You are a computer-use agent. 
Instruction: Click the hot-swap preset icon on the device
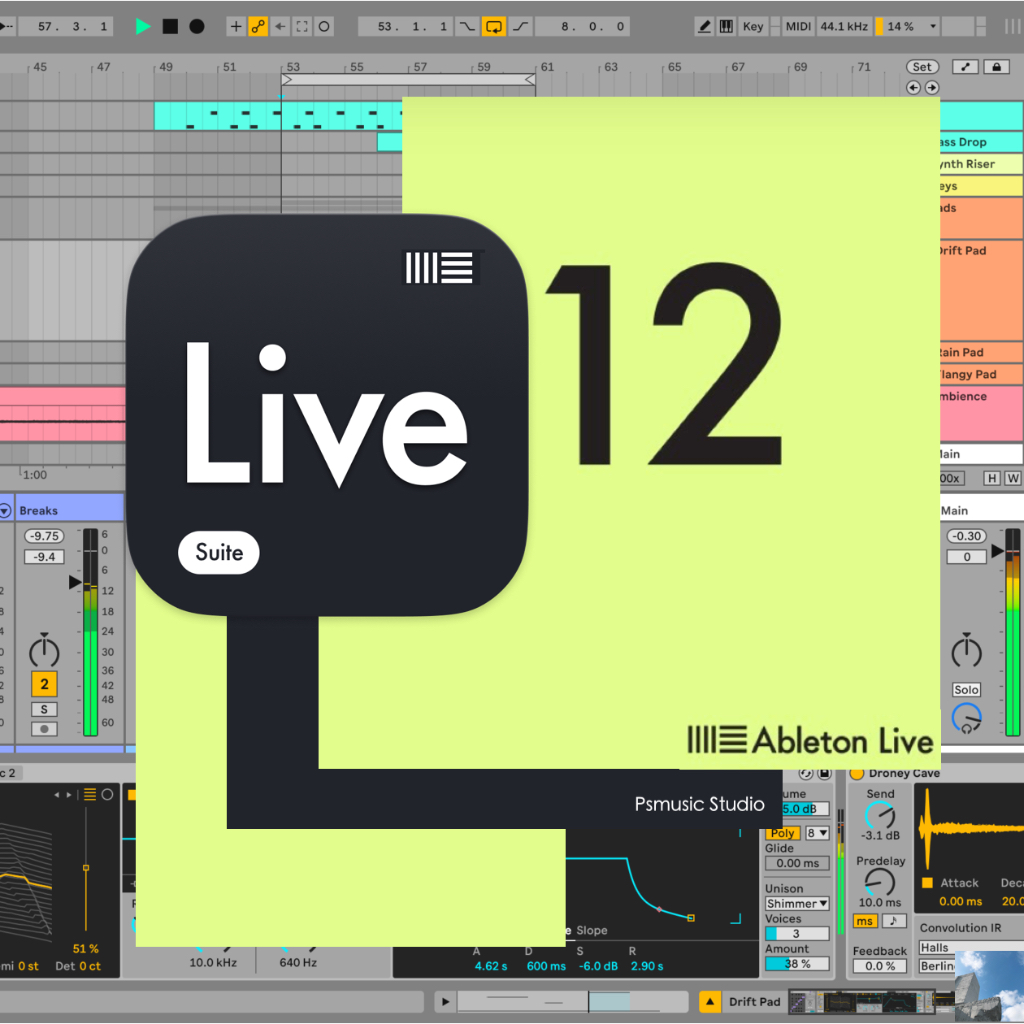click(805, 774)
